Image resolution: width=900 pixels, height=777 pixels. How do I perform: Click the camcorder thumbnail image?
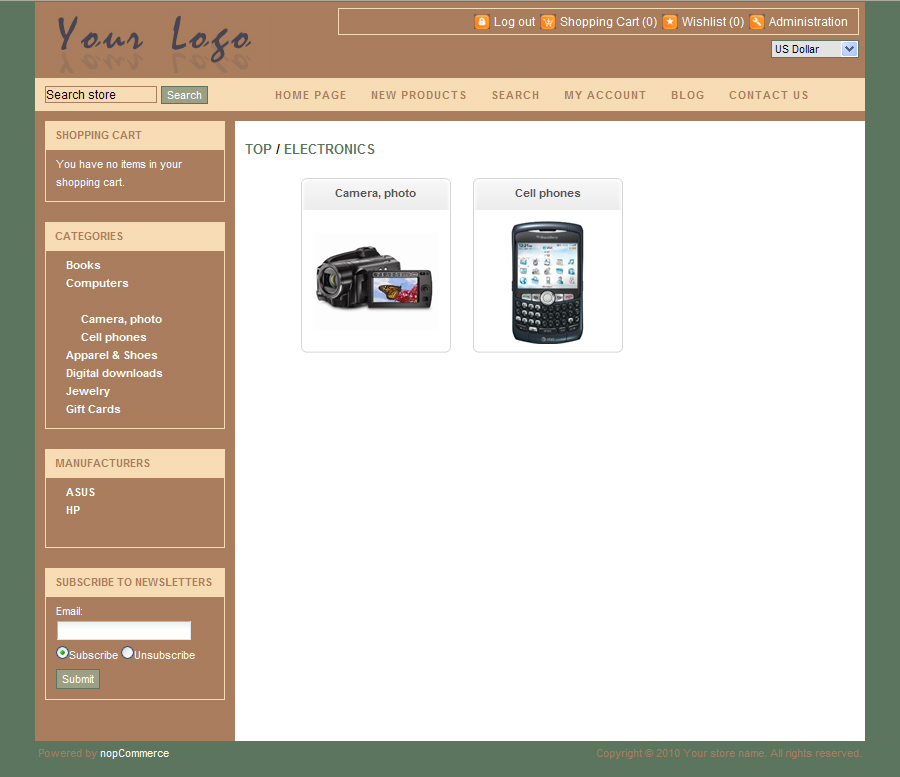coord(375,281)
